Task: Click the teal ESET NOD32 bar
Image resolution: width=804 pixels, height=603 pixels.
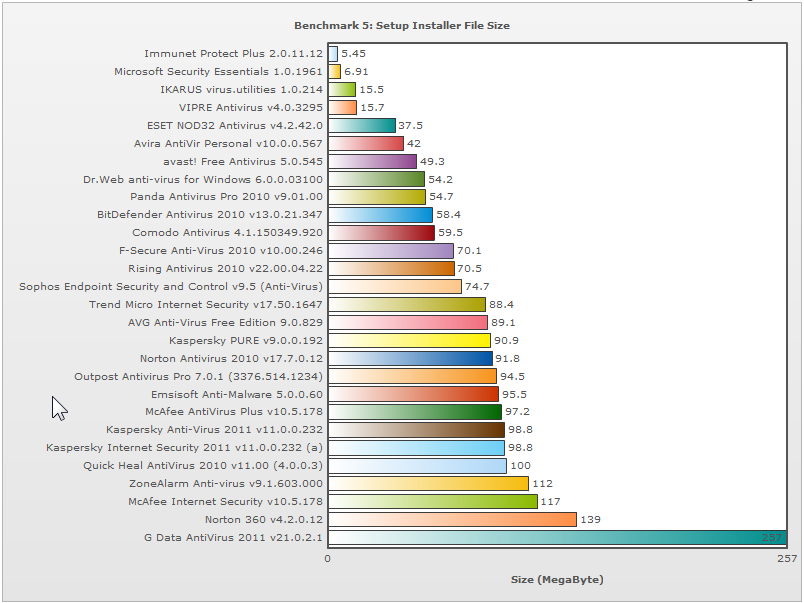Action: [362, 125]
